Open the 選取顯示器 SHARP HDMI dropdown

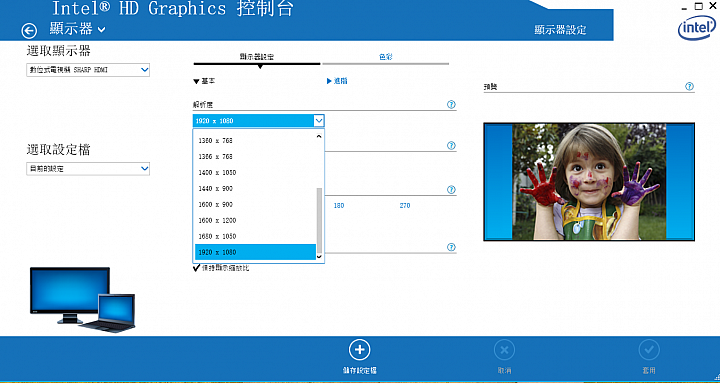88,70
